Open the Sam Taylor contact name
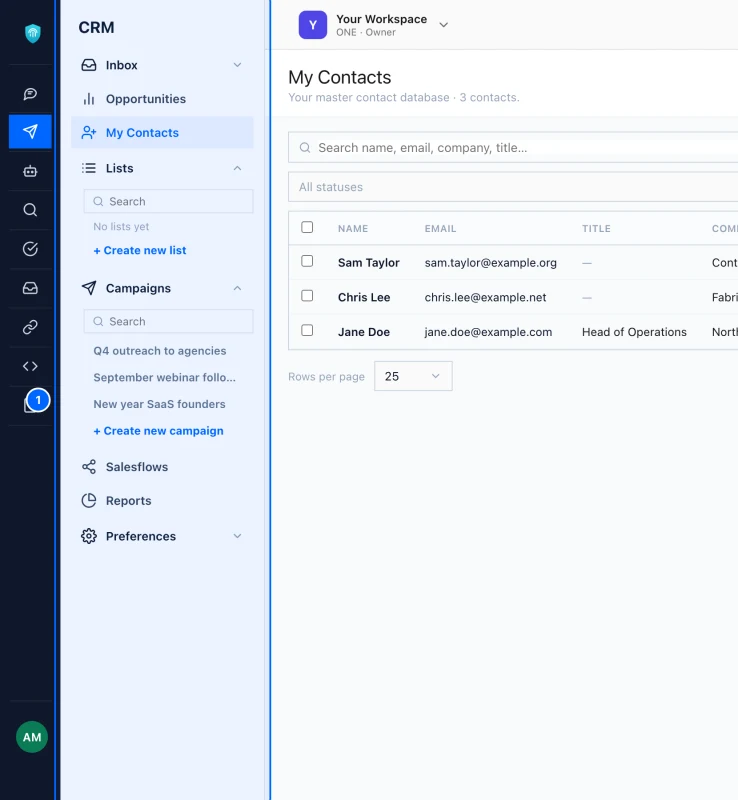This screenshot has width=738, height=800. (x=368, y=263)
